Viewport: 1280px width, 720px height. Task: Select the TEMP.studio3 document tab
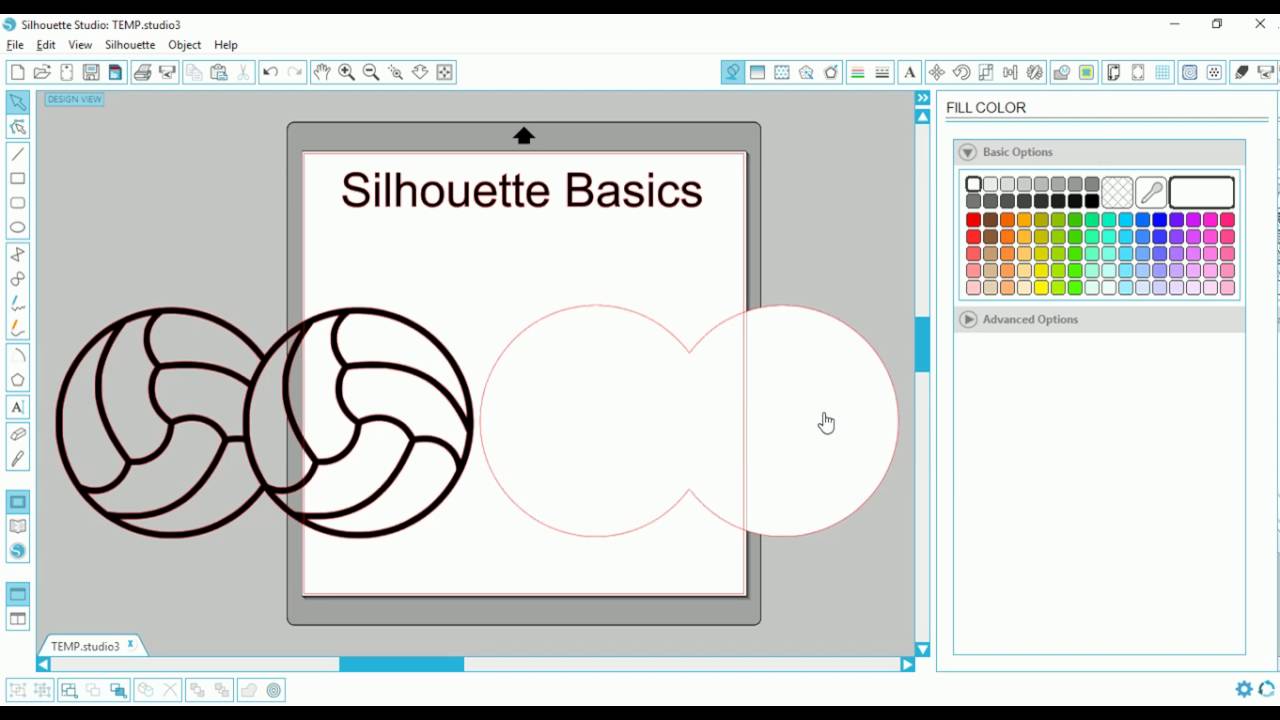pos(85,646)
